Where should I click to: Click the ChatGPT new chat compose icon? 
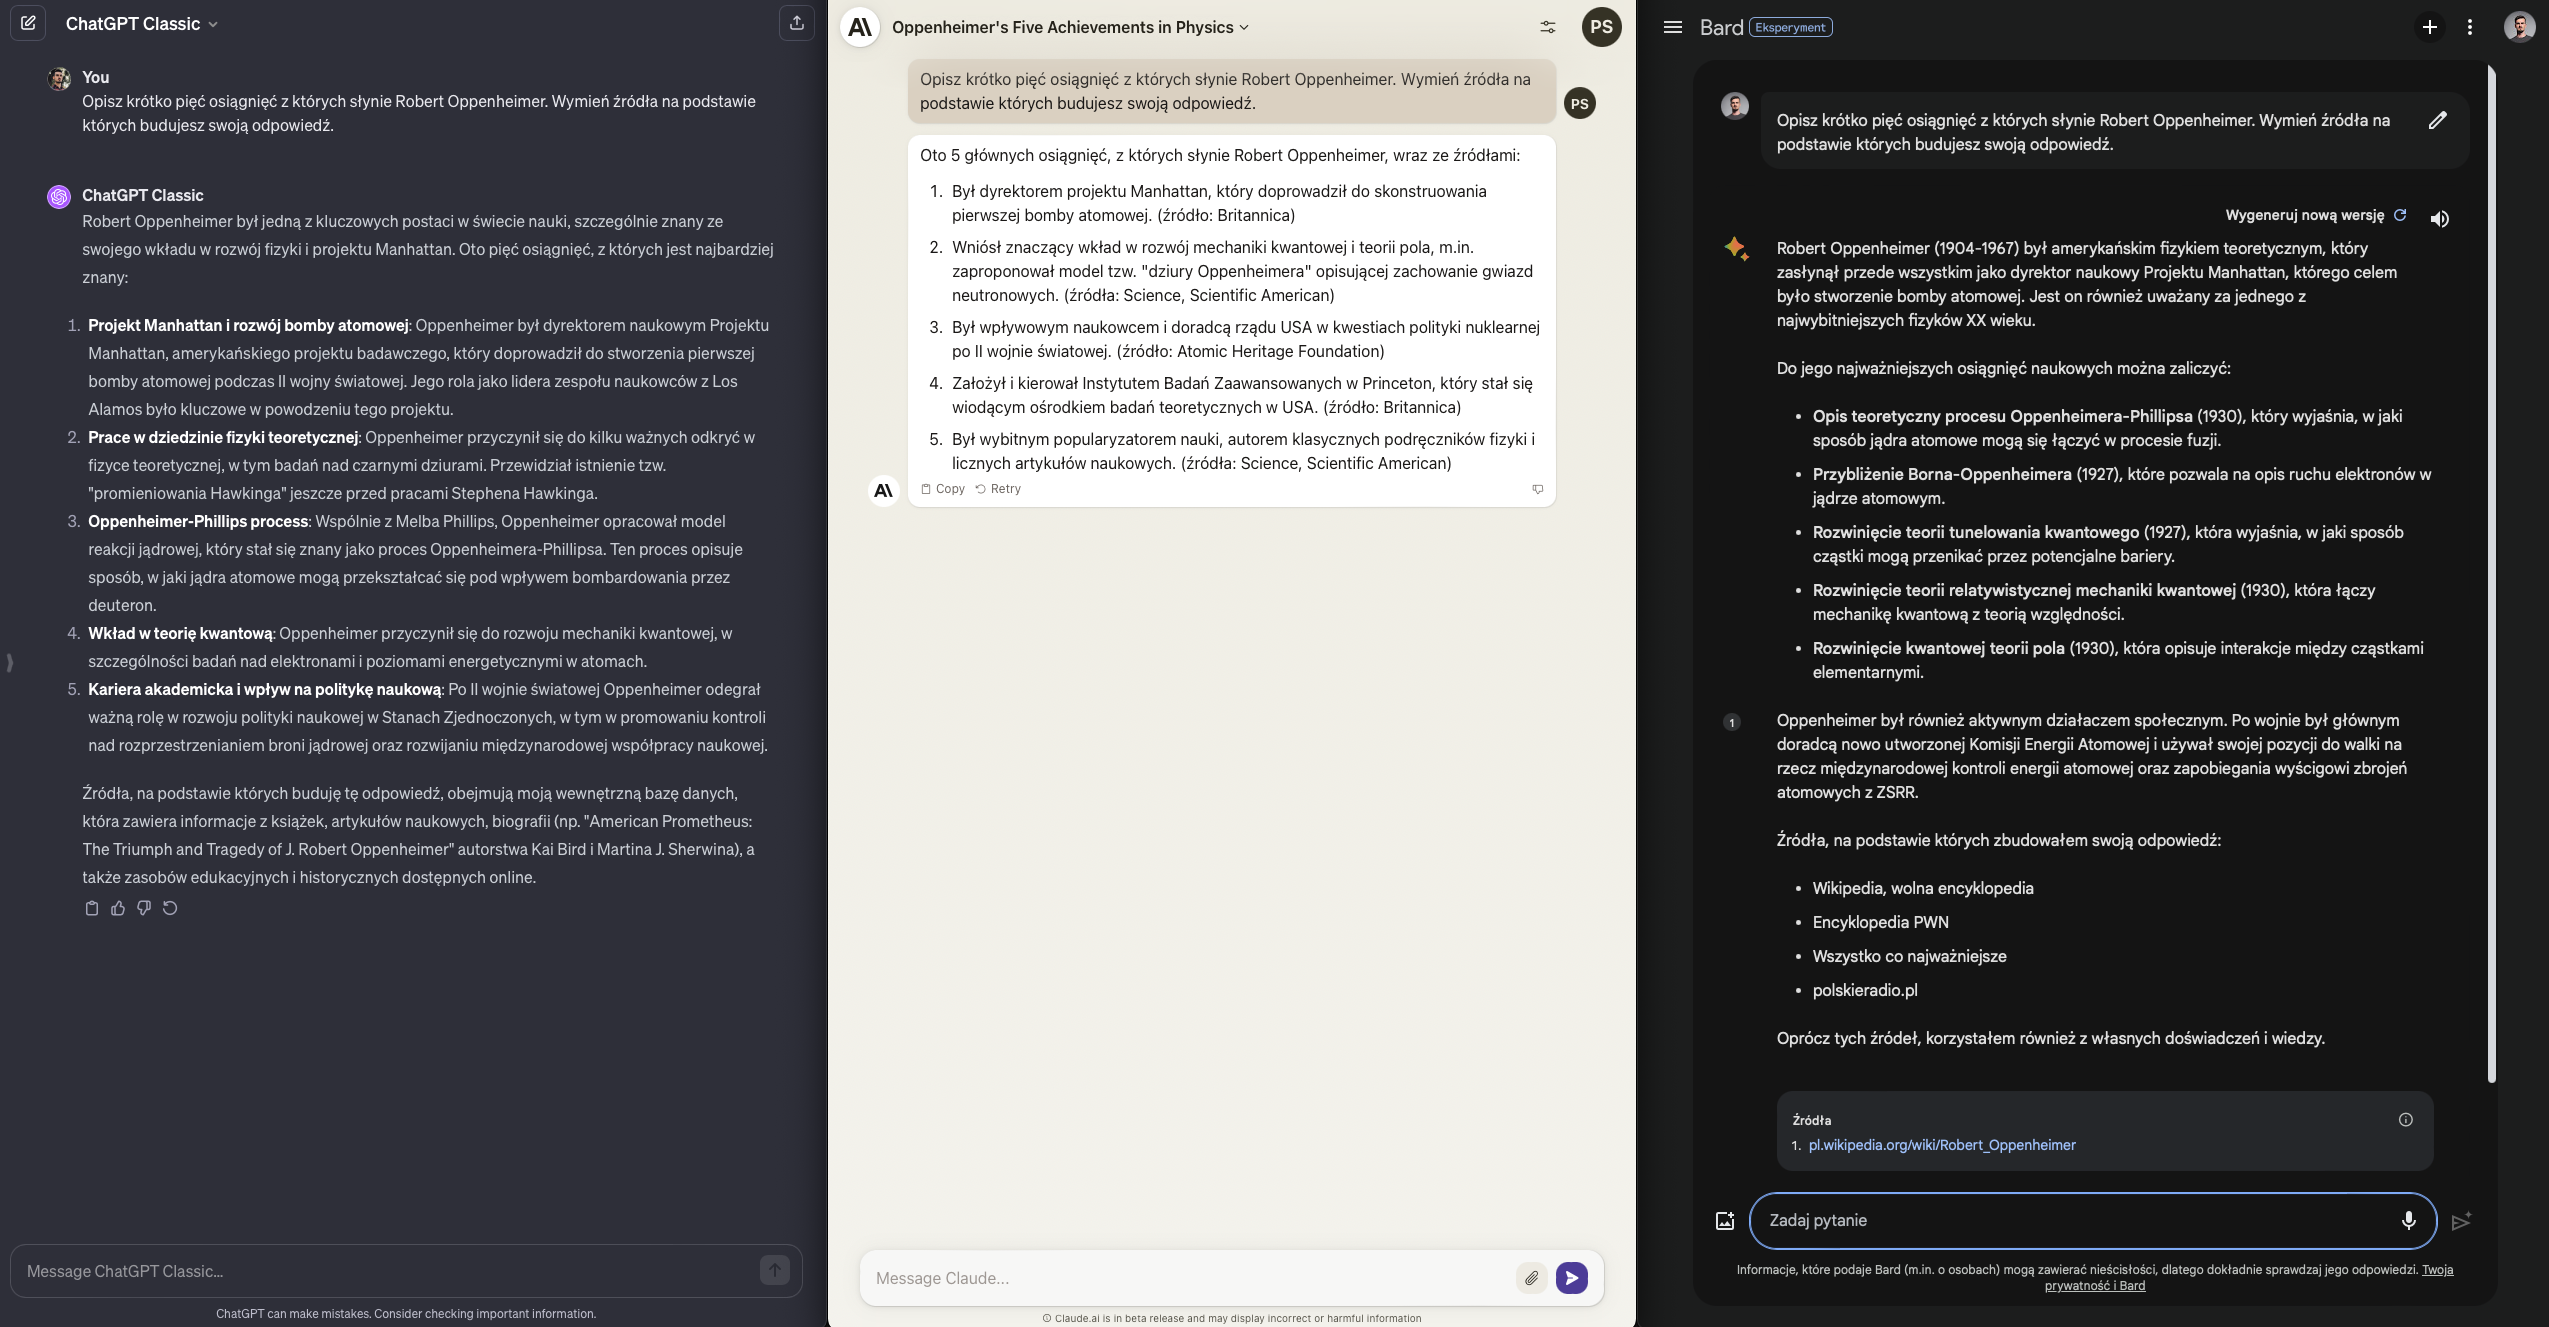28,23
